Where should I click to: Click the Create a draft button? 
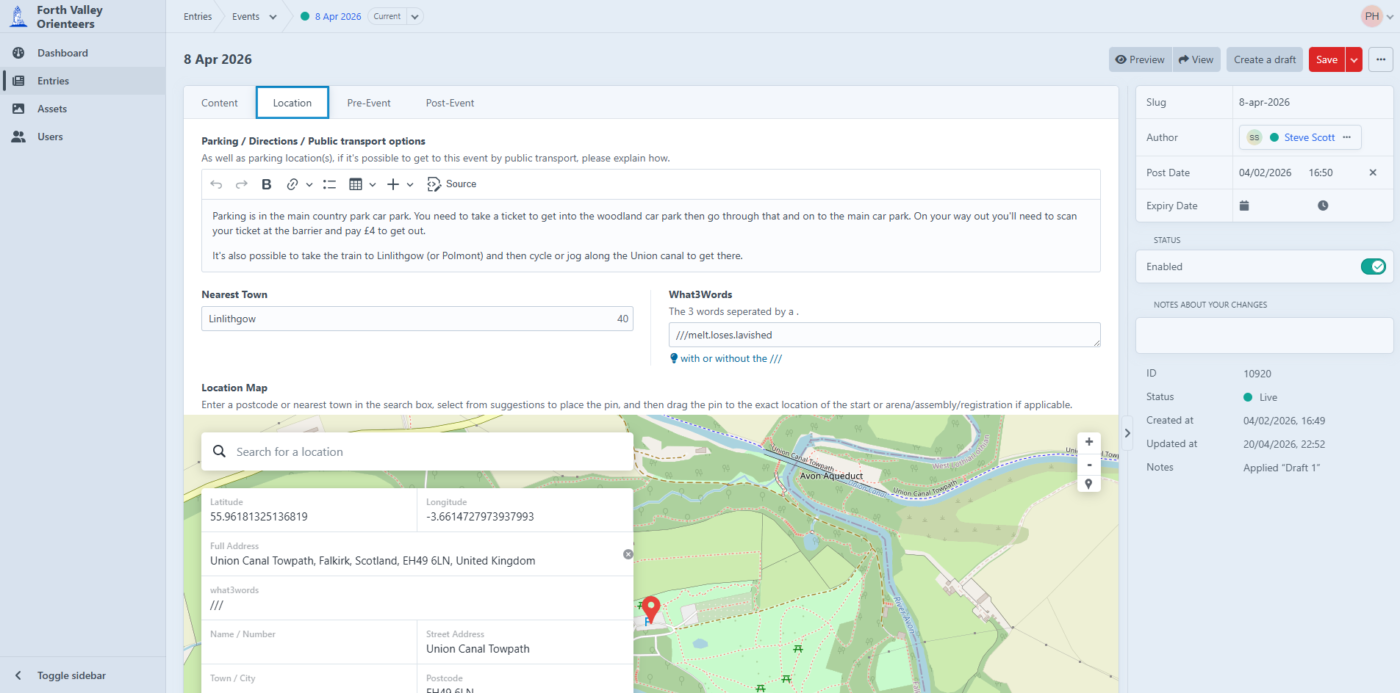[x=1264, y=60]
